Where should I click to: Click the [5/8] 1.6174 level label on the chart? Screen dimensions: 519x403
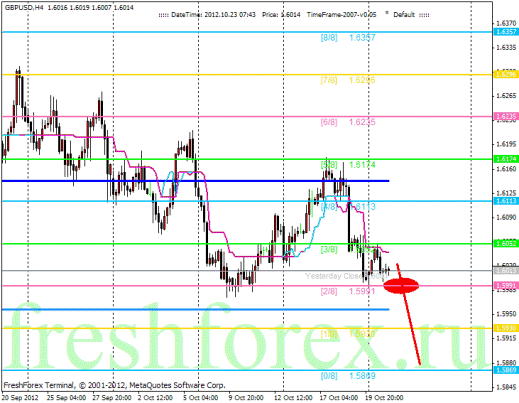(348, 165)
